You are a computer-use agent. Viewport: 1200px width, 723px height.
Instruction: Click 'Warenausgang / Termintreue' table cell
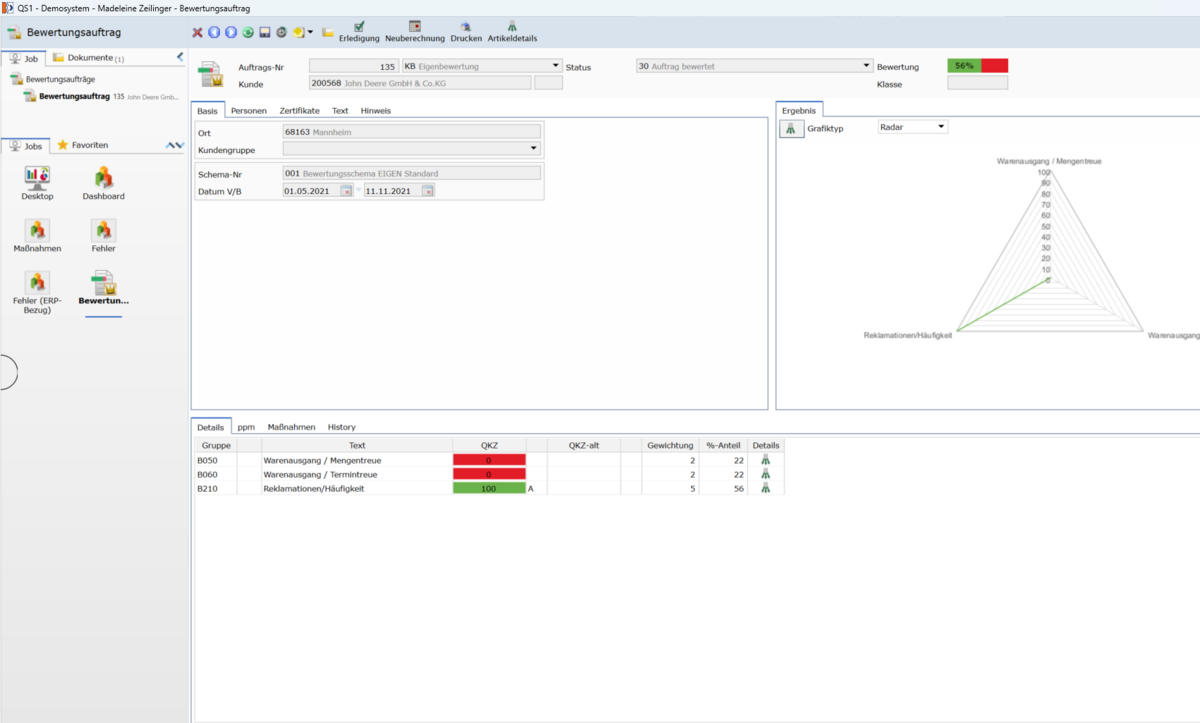point(357,474)
